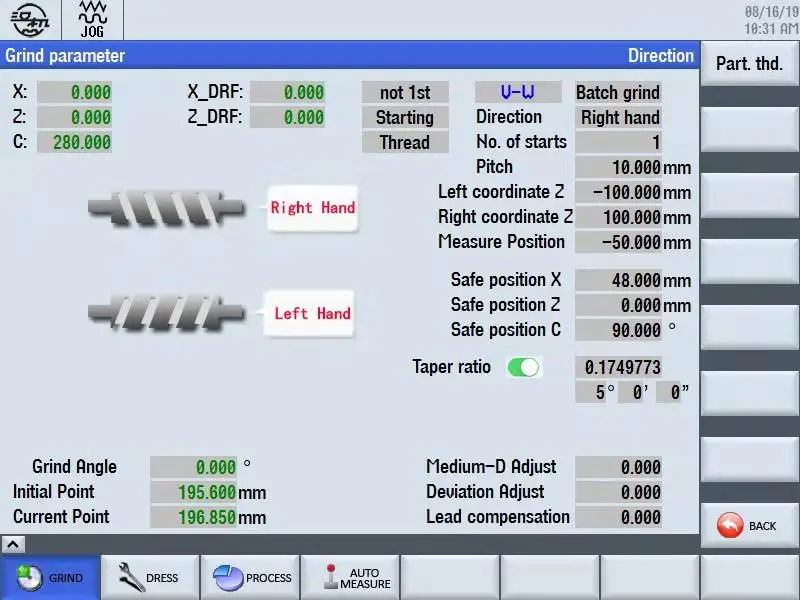The image size is (800, 600).
Task: Click the BACK softkey
Action: tap(749, 526)
